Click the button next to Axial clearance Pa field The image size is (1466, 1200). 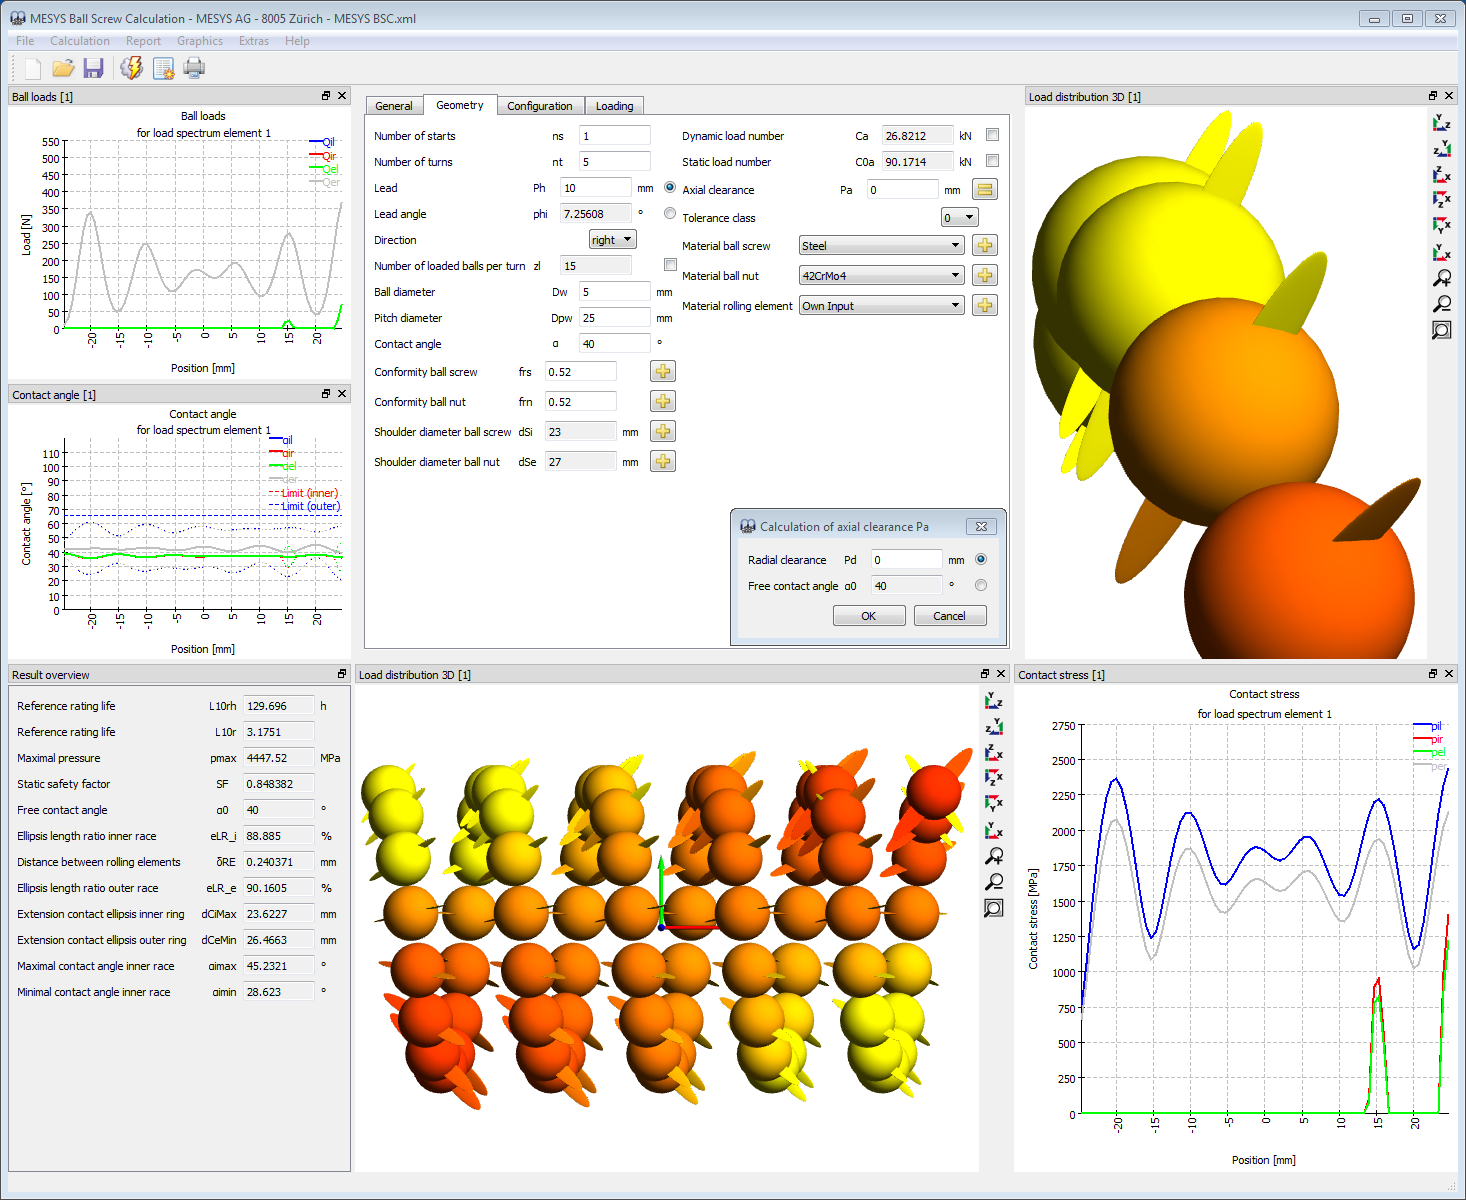[x=984, y=190]
